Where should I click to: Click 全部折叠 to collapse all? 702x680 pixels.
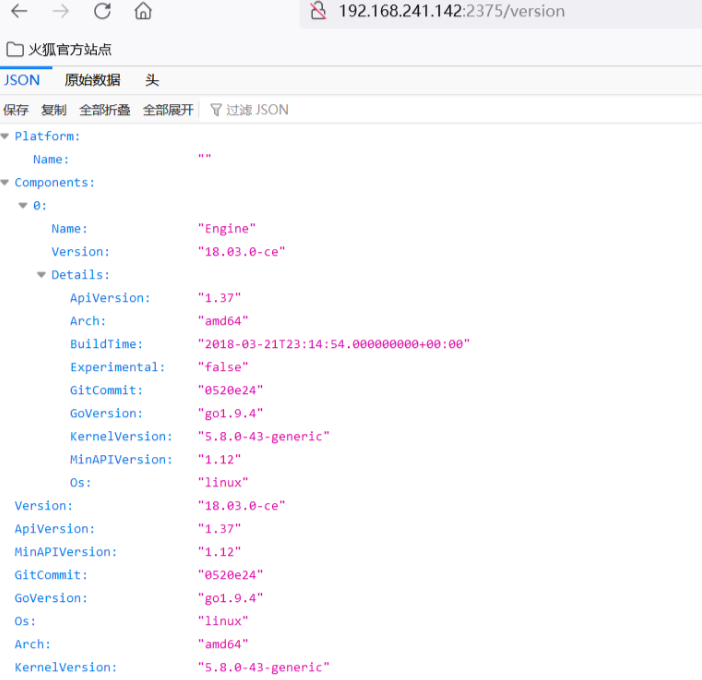point(105,110)
